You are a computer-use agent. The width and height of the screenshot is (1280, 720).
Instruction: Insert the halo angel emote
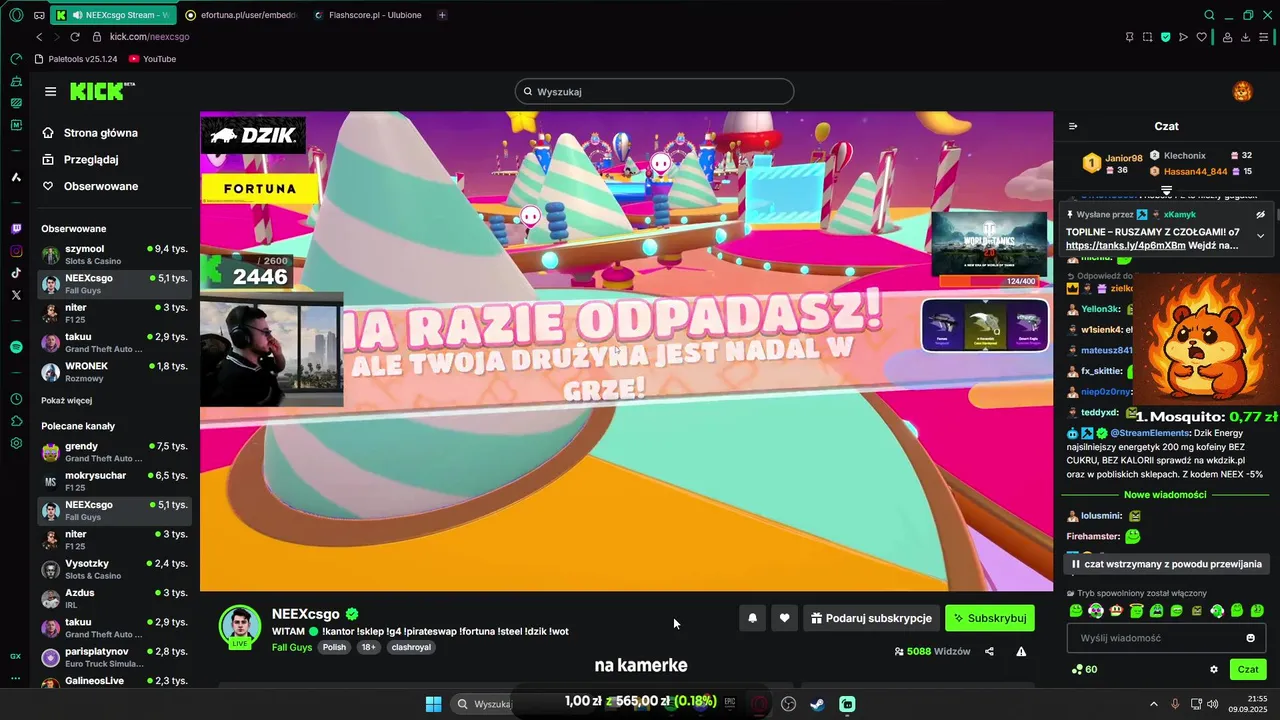tap(1136, 610)
